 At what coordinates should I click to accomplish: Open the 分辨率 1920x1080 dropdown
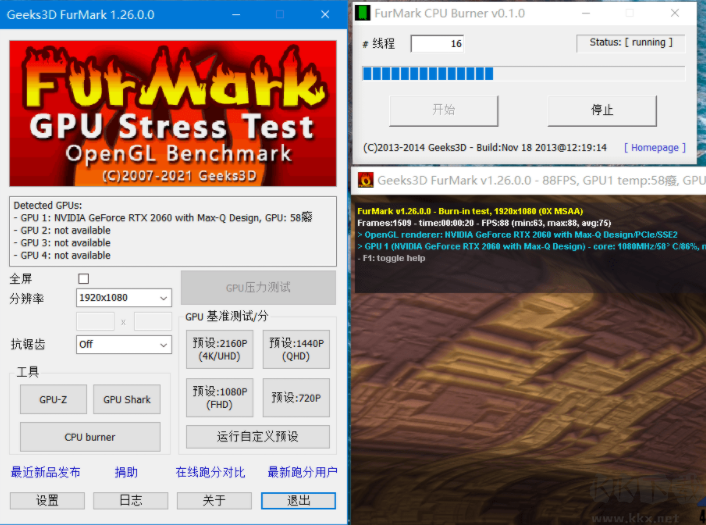tap(124, 298)
